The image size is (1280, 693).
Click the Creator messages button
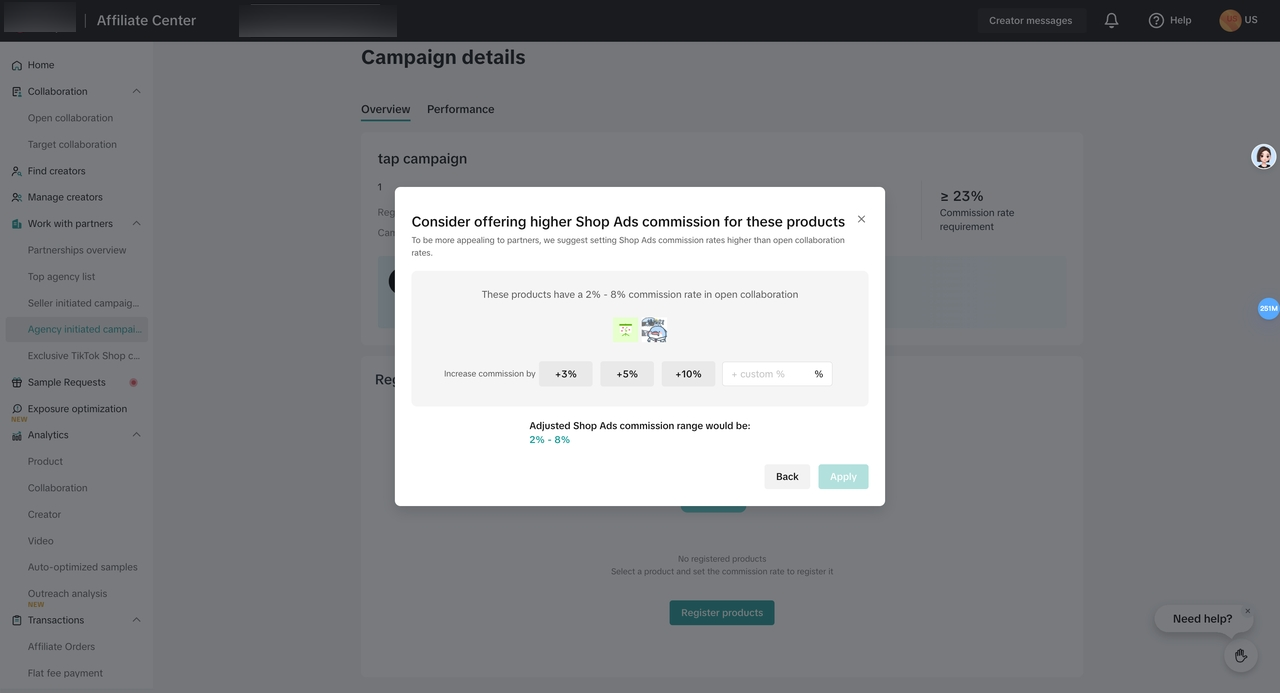(1030, 20)
